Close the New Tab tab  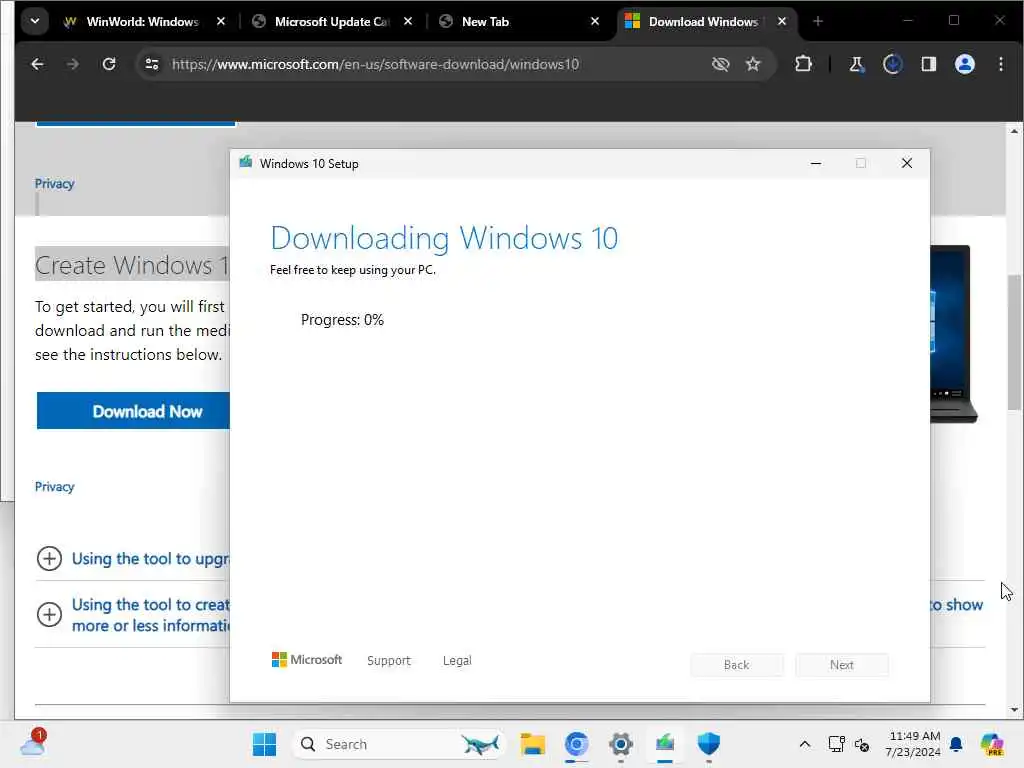[595, 22]
